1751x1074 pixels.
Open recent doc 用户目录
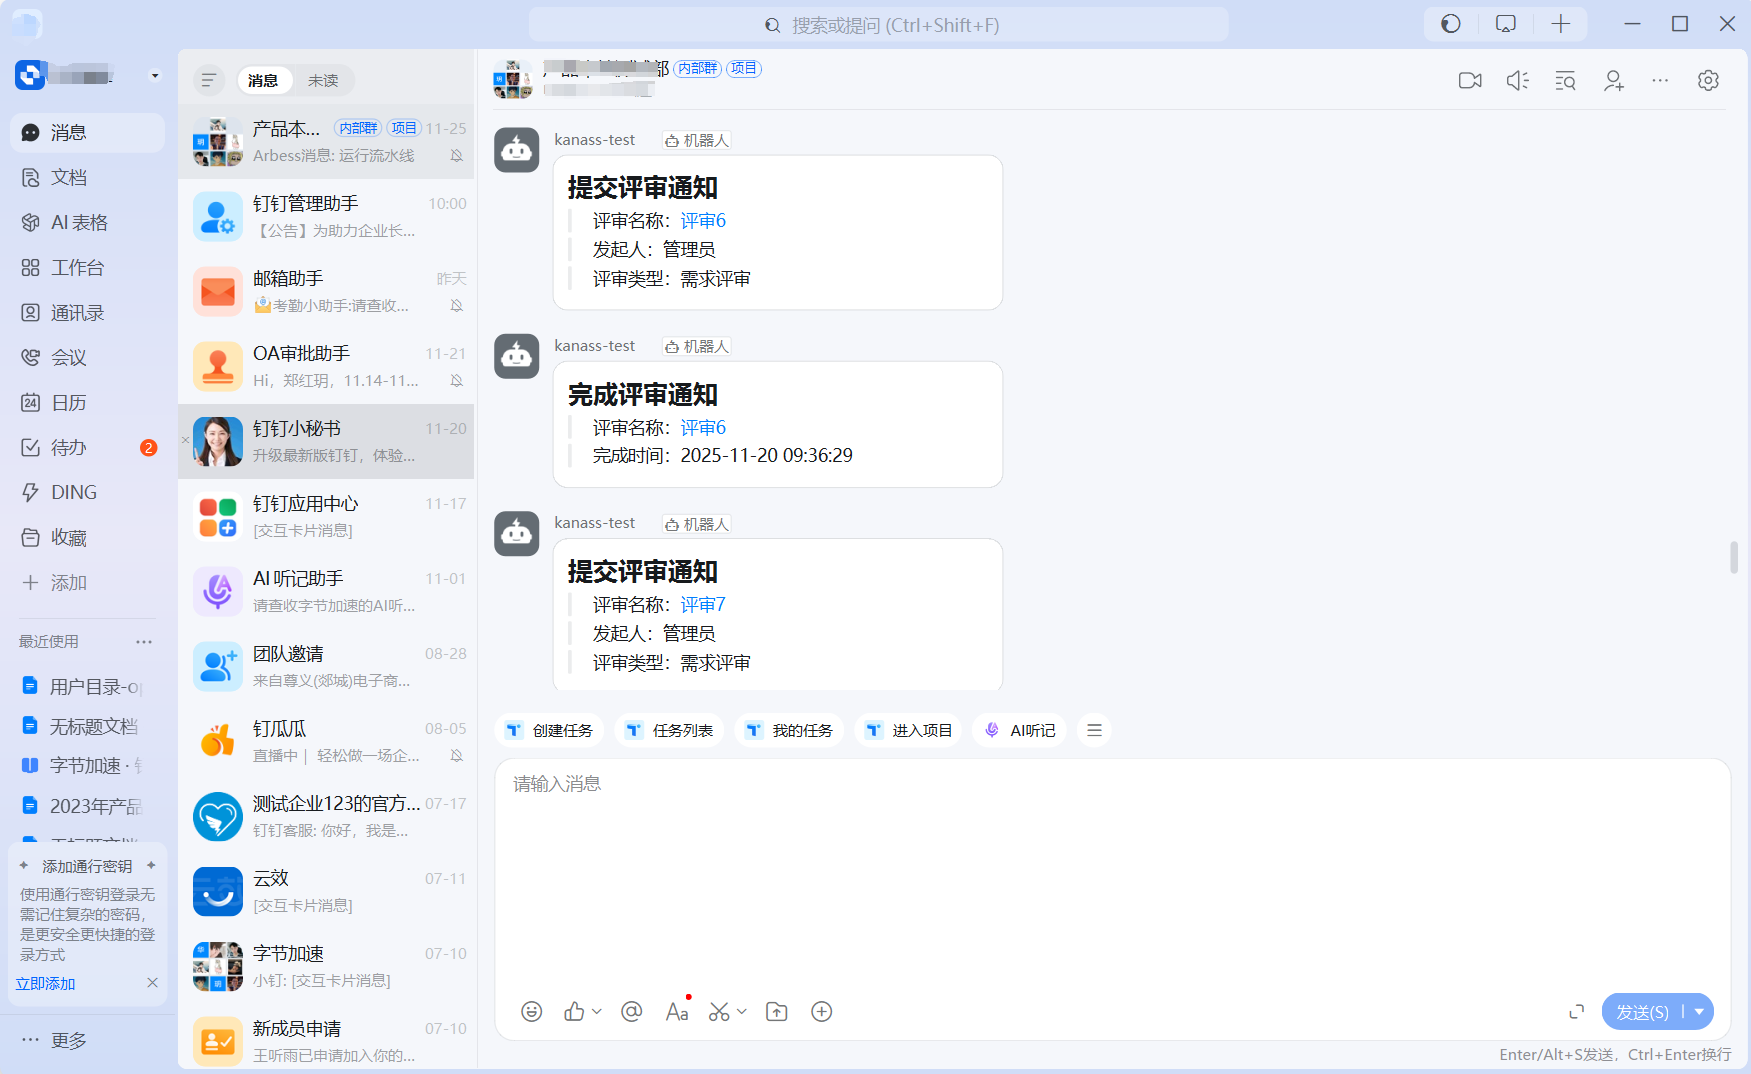click(82, 686)
